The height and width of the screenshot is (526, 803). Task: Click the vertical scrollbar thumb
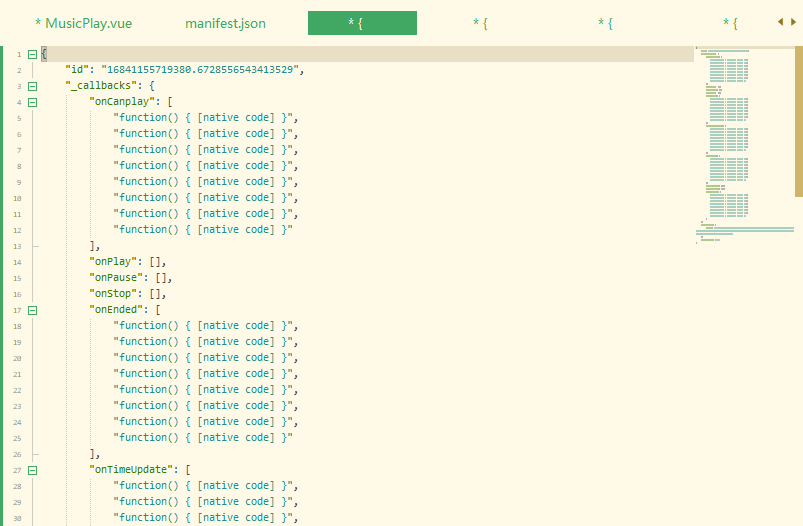(x=798, y=121)
